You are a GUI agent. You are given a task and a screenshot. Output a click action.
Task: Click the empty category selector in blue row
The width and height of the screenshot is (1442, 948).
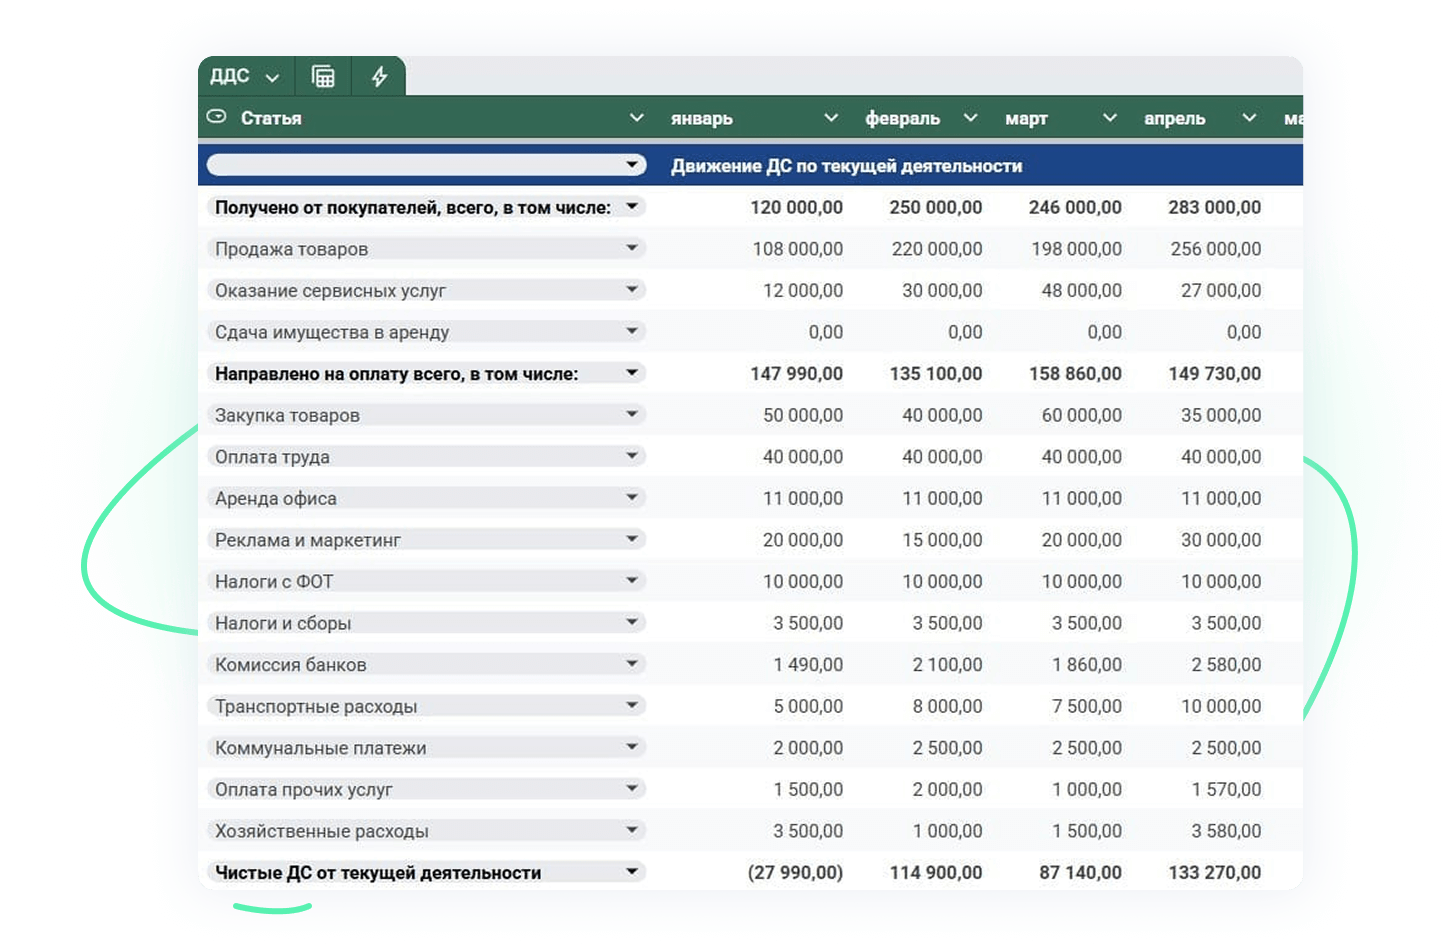[420, 165]
